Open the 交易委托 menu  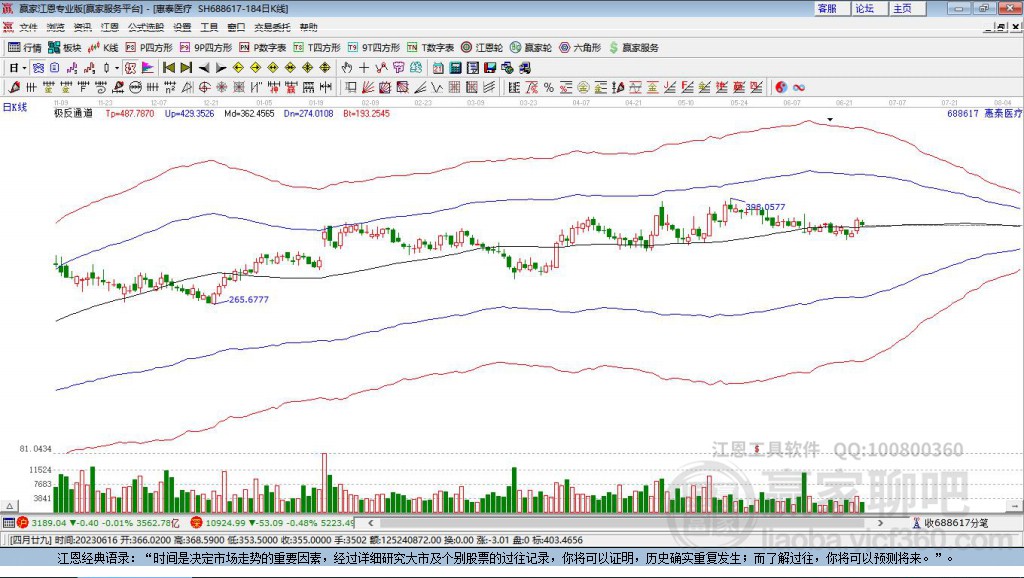pyautogui.click(x=270, y=27)
